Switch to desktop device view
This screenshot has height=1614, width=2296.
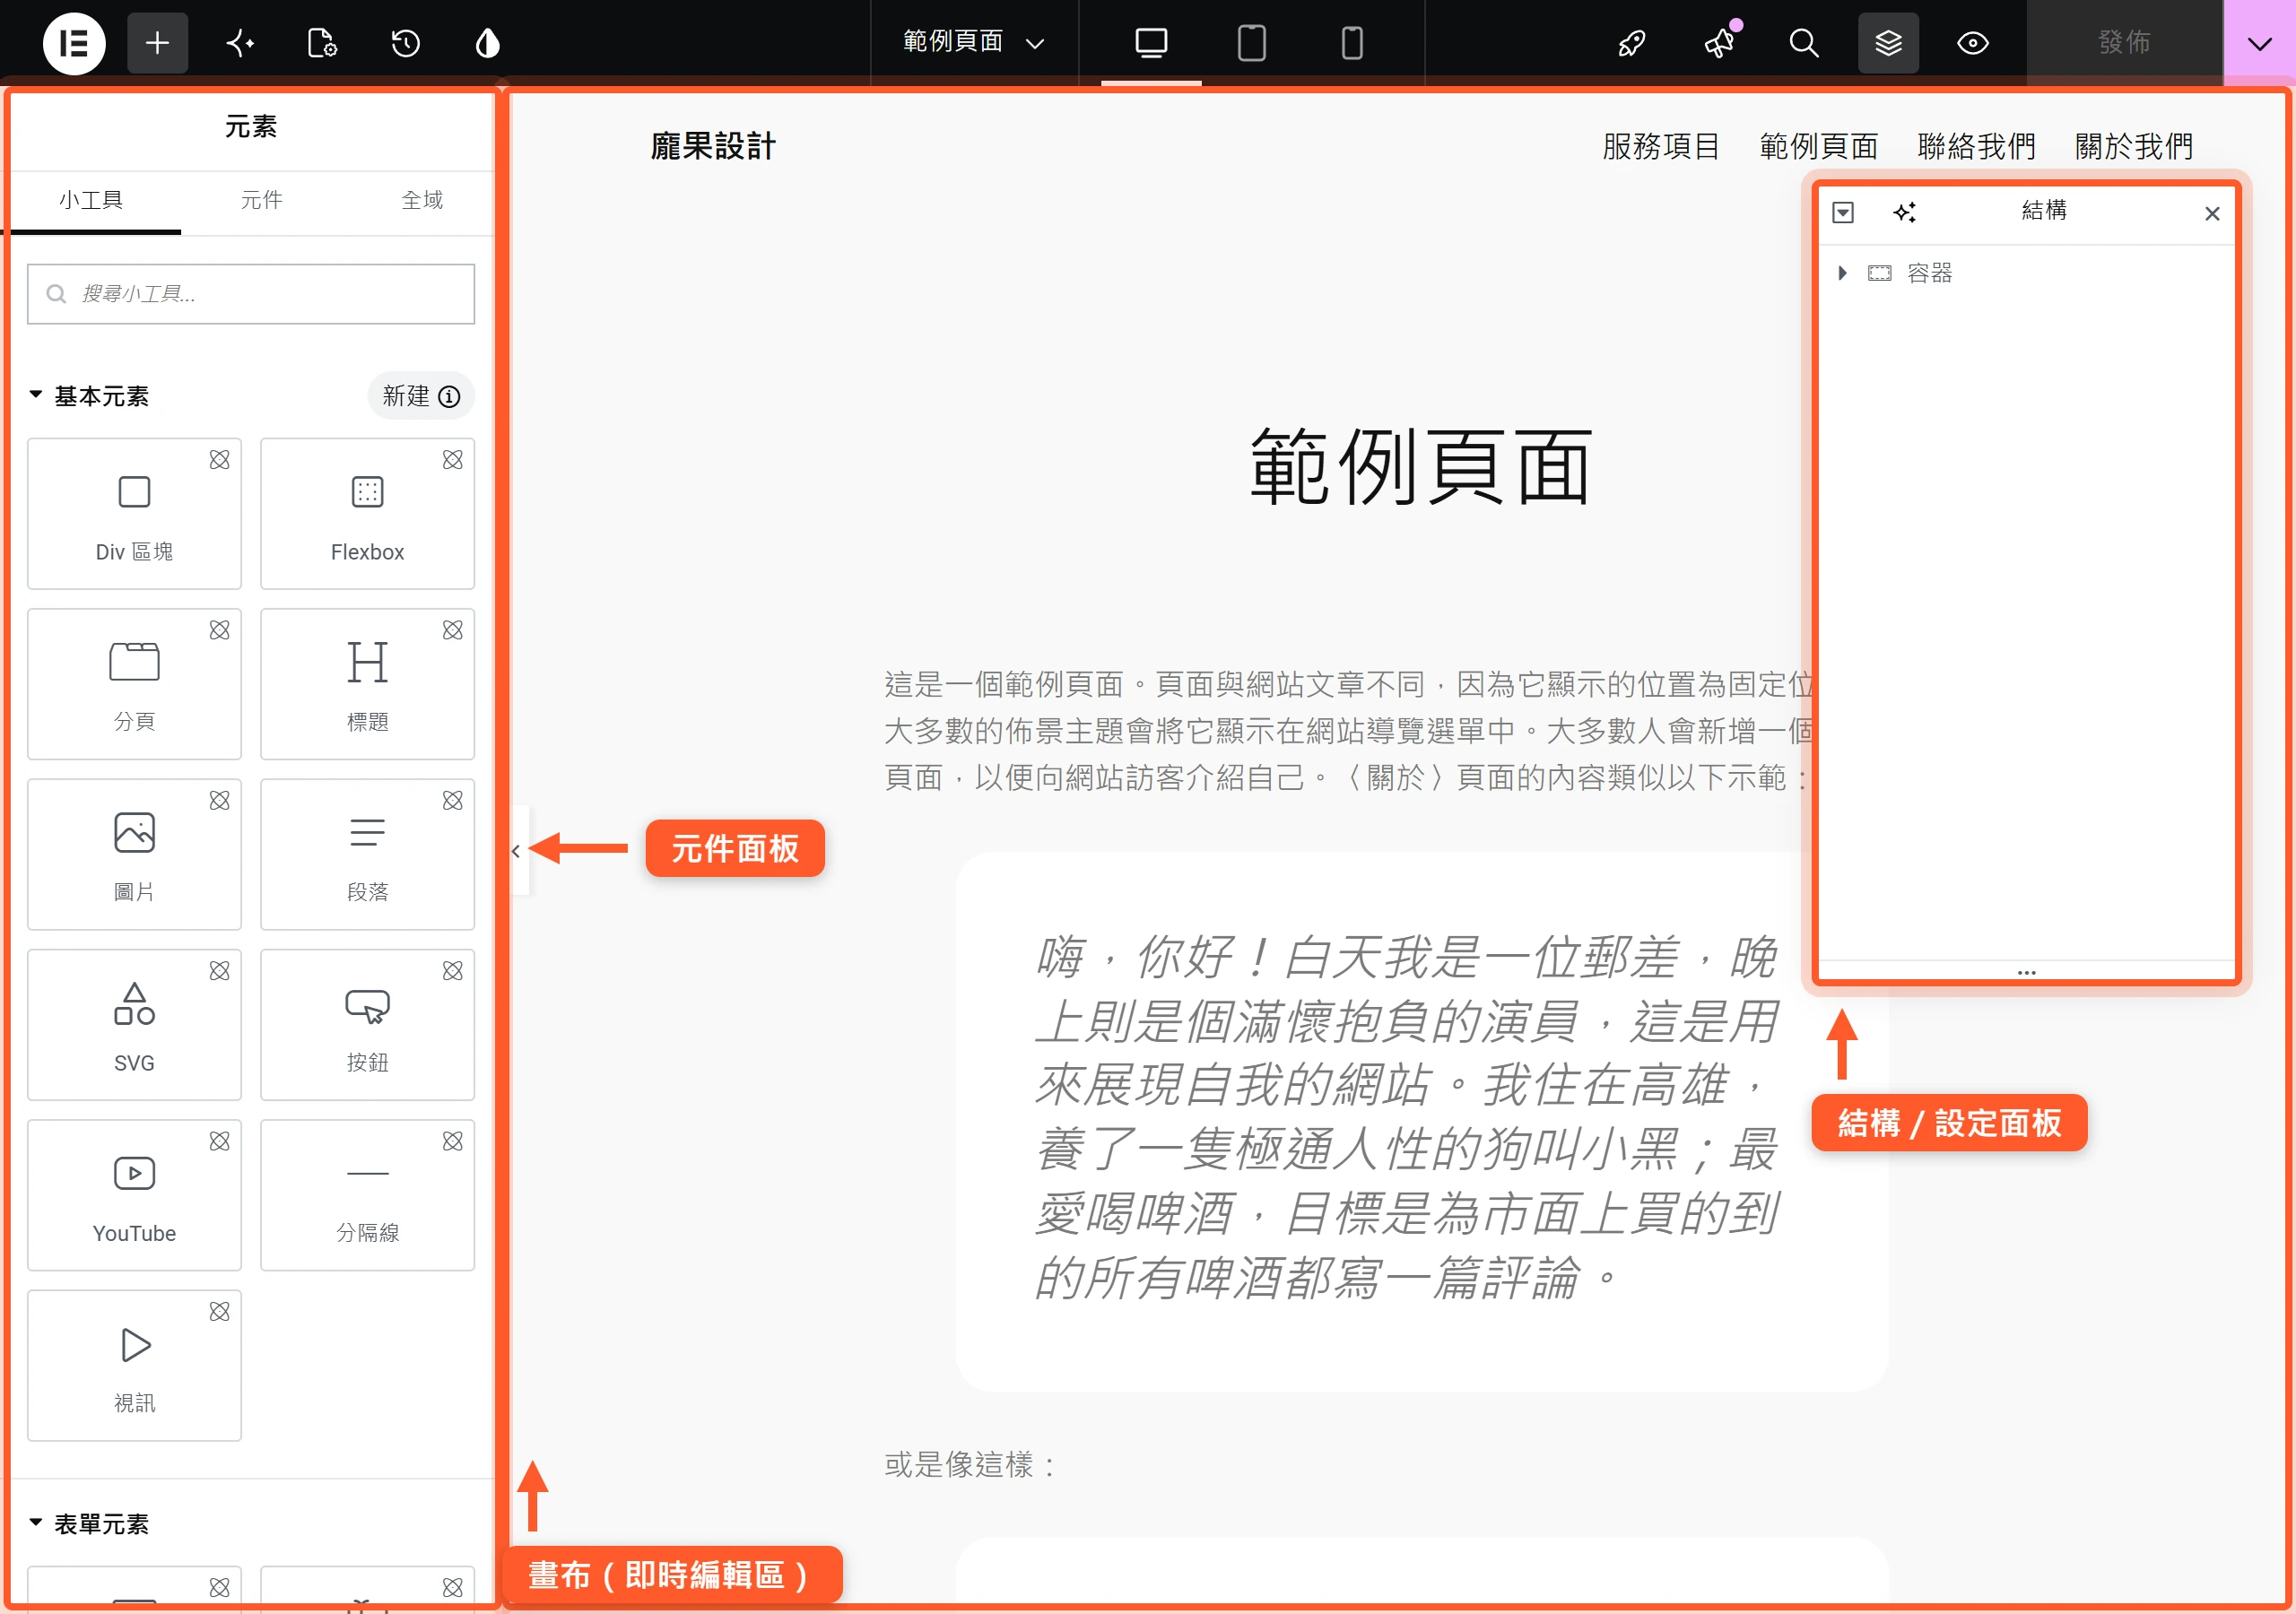click(x=1151, y=43)
